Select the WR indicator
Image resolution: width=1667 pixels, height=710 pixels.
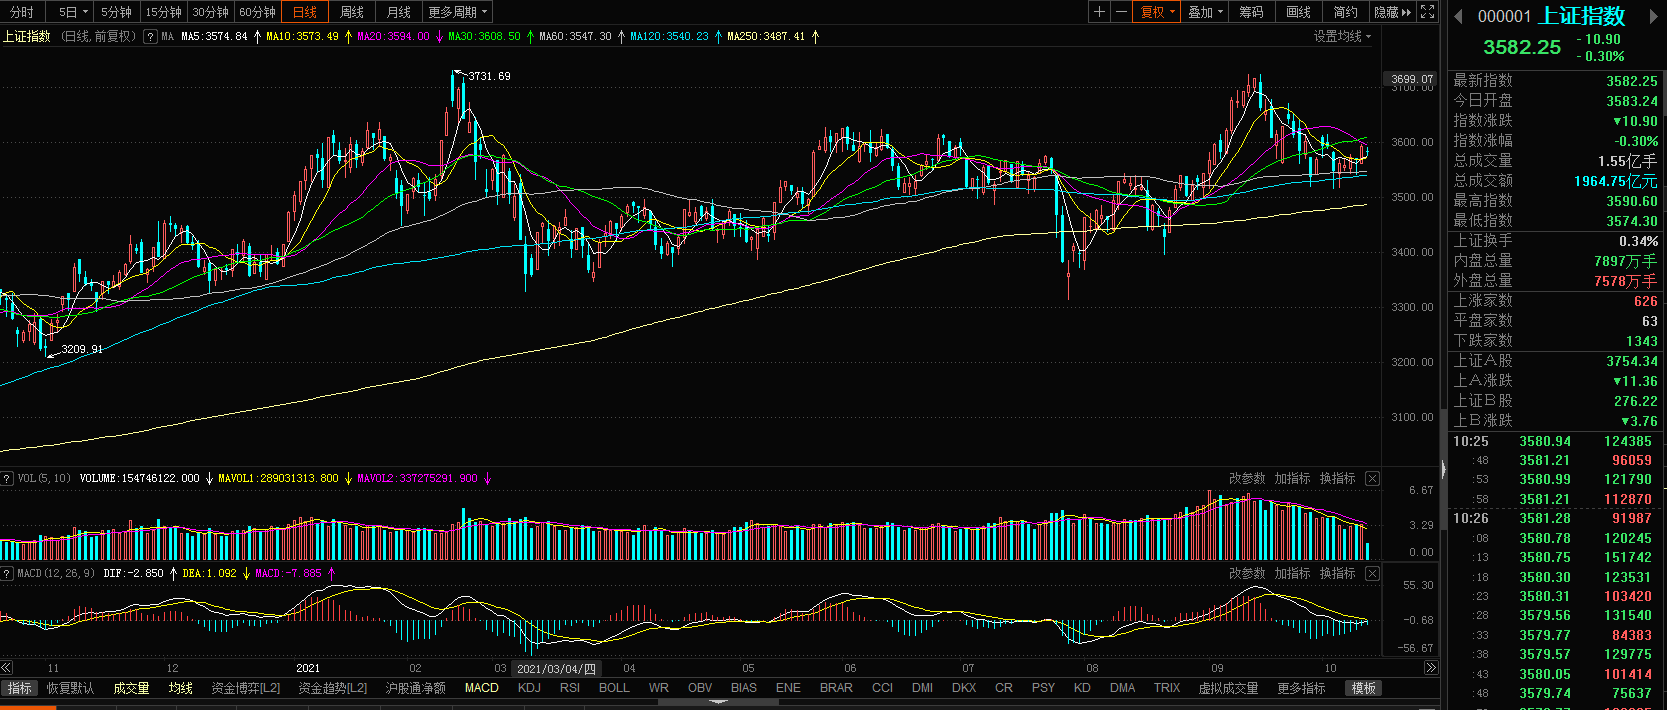tap(658, 688)
